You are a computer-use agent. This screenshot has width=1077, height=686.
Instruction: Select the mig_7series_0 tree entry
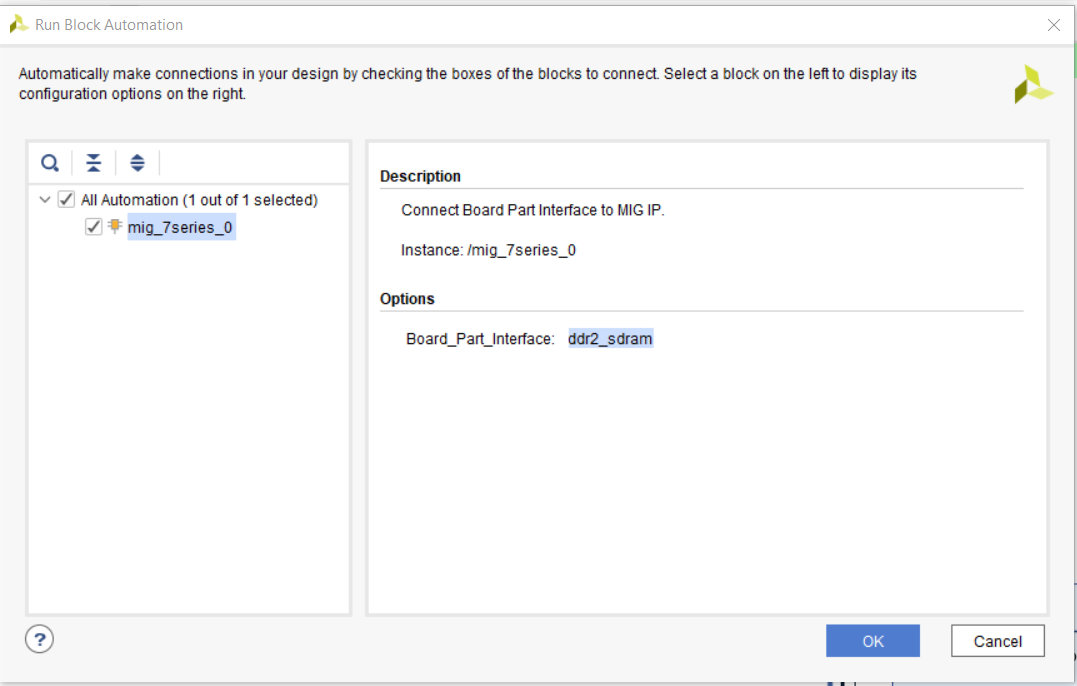click(181, 228)
